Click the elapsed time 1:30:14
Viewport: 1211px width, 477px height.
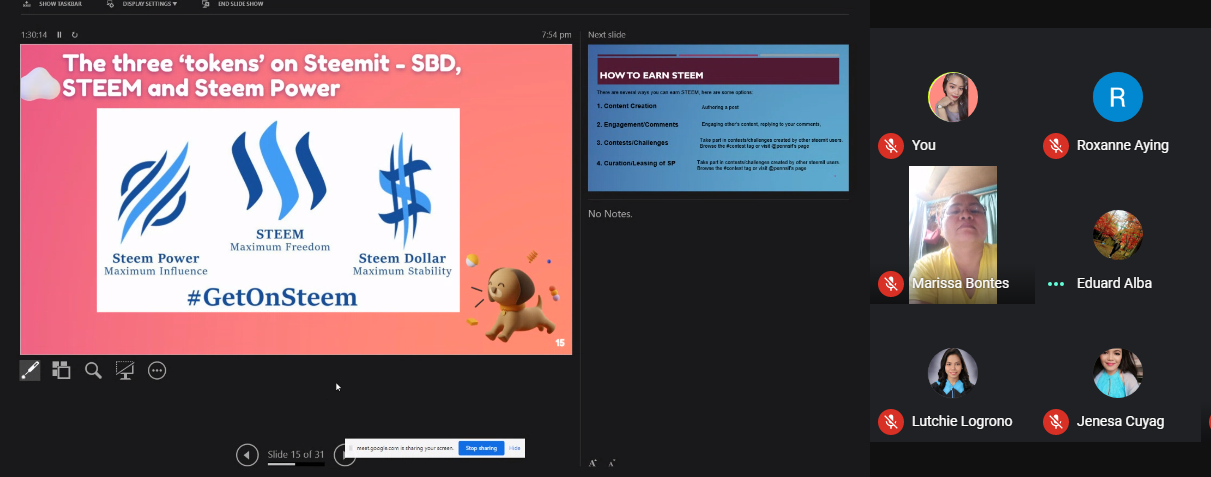coord(35,35)
